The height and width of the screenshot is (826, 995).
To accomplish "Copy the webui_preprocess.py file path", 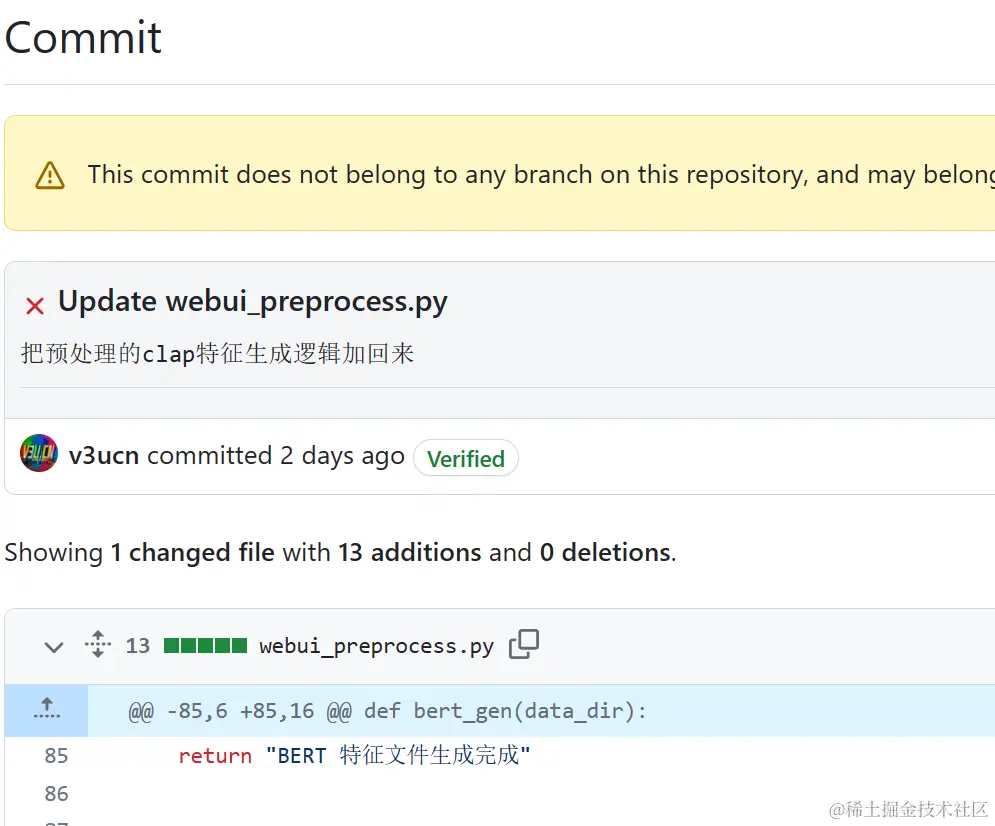I will (523, 645).
